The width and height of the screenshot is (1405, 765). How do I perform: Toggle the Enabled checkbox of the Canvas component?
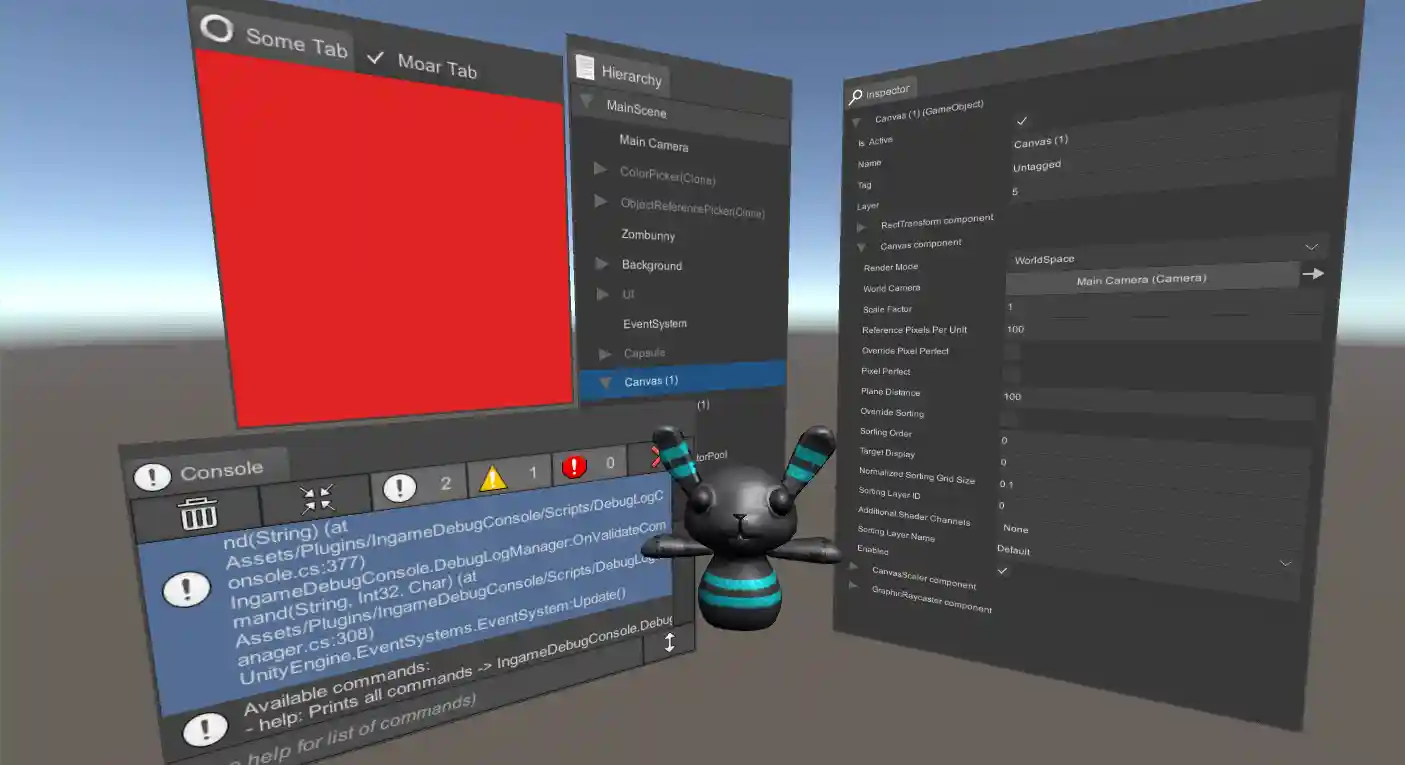pyautogui.click(x=1002, y=570)
